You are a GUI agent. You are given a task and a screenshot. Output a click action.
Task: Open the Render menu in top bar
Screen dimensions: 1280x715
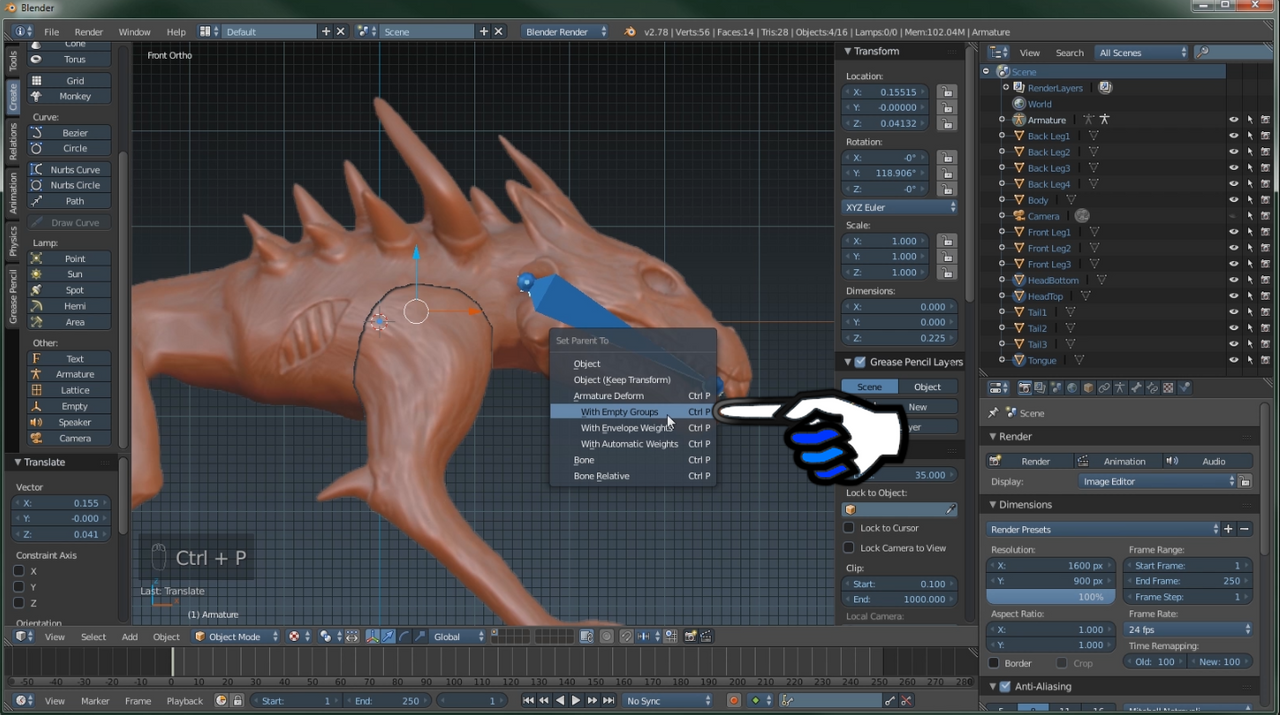click(x=88, y=32)
